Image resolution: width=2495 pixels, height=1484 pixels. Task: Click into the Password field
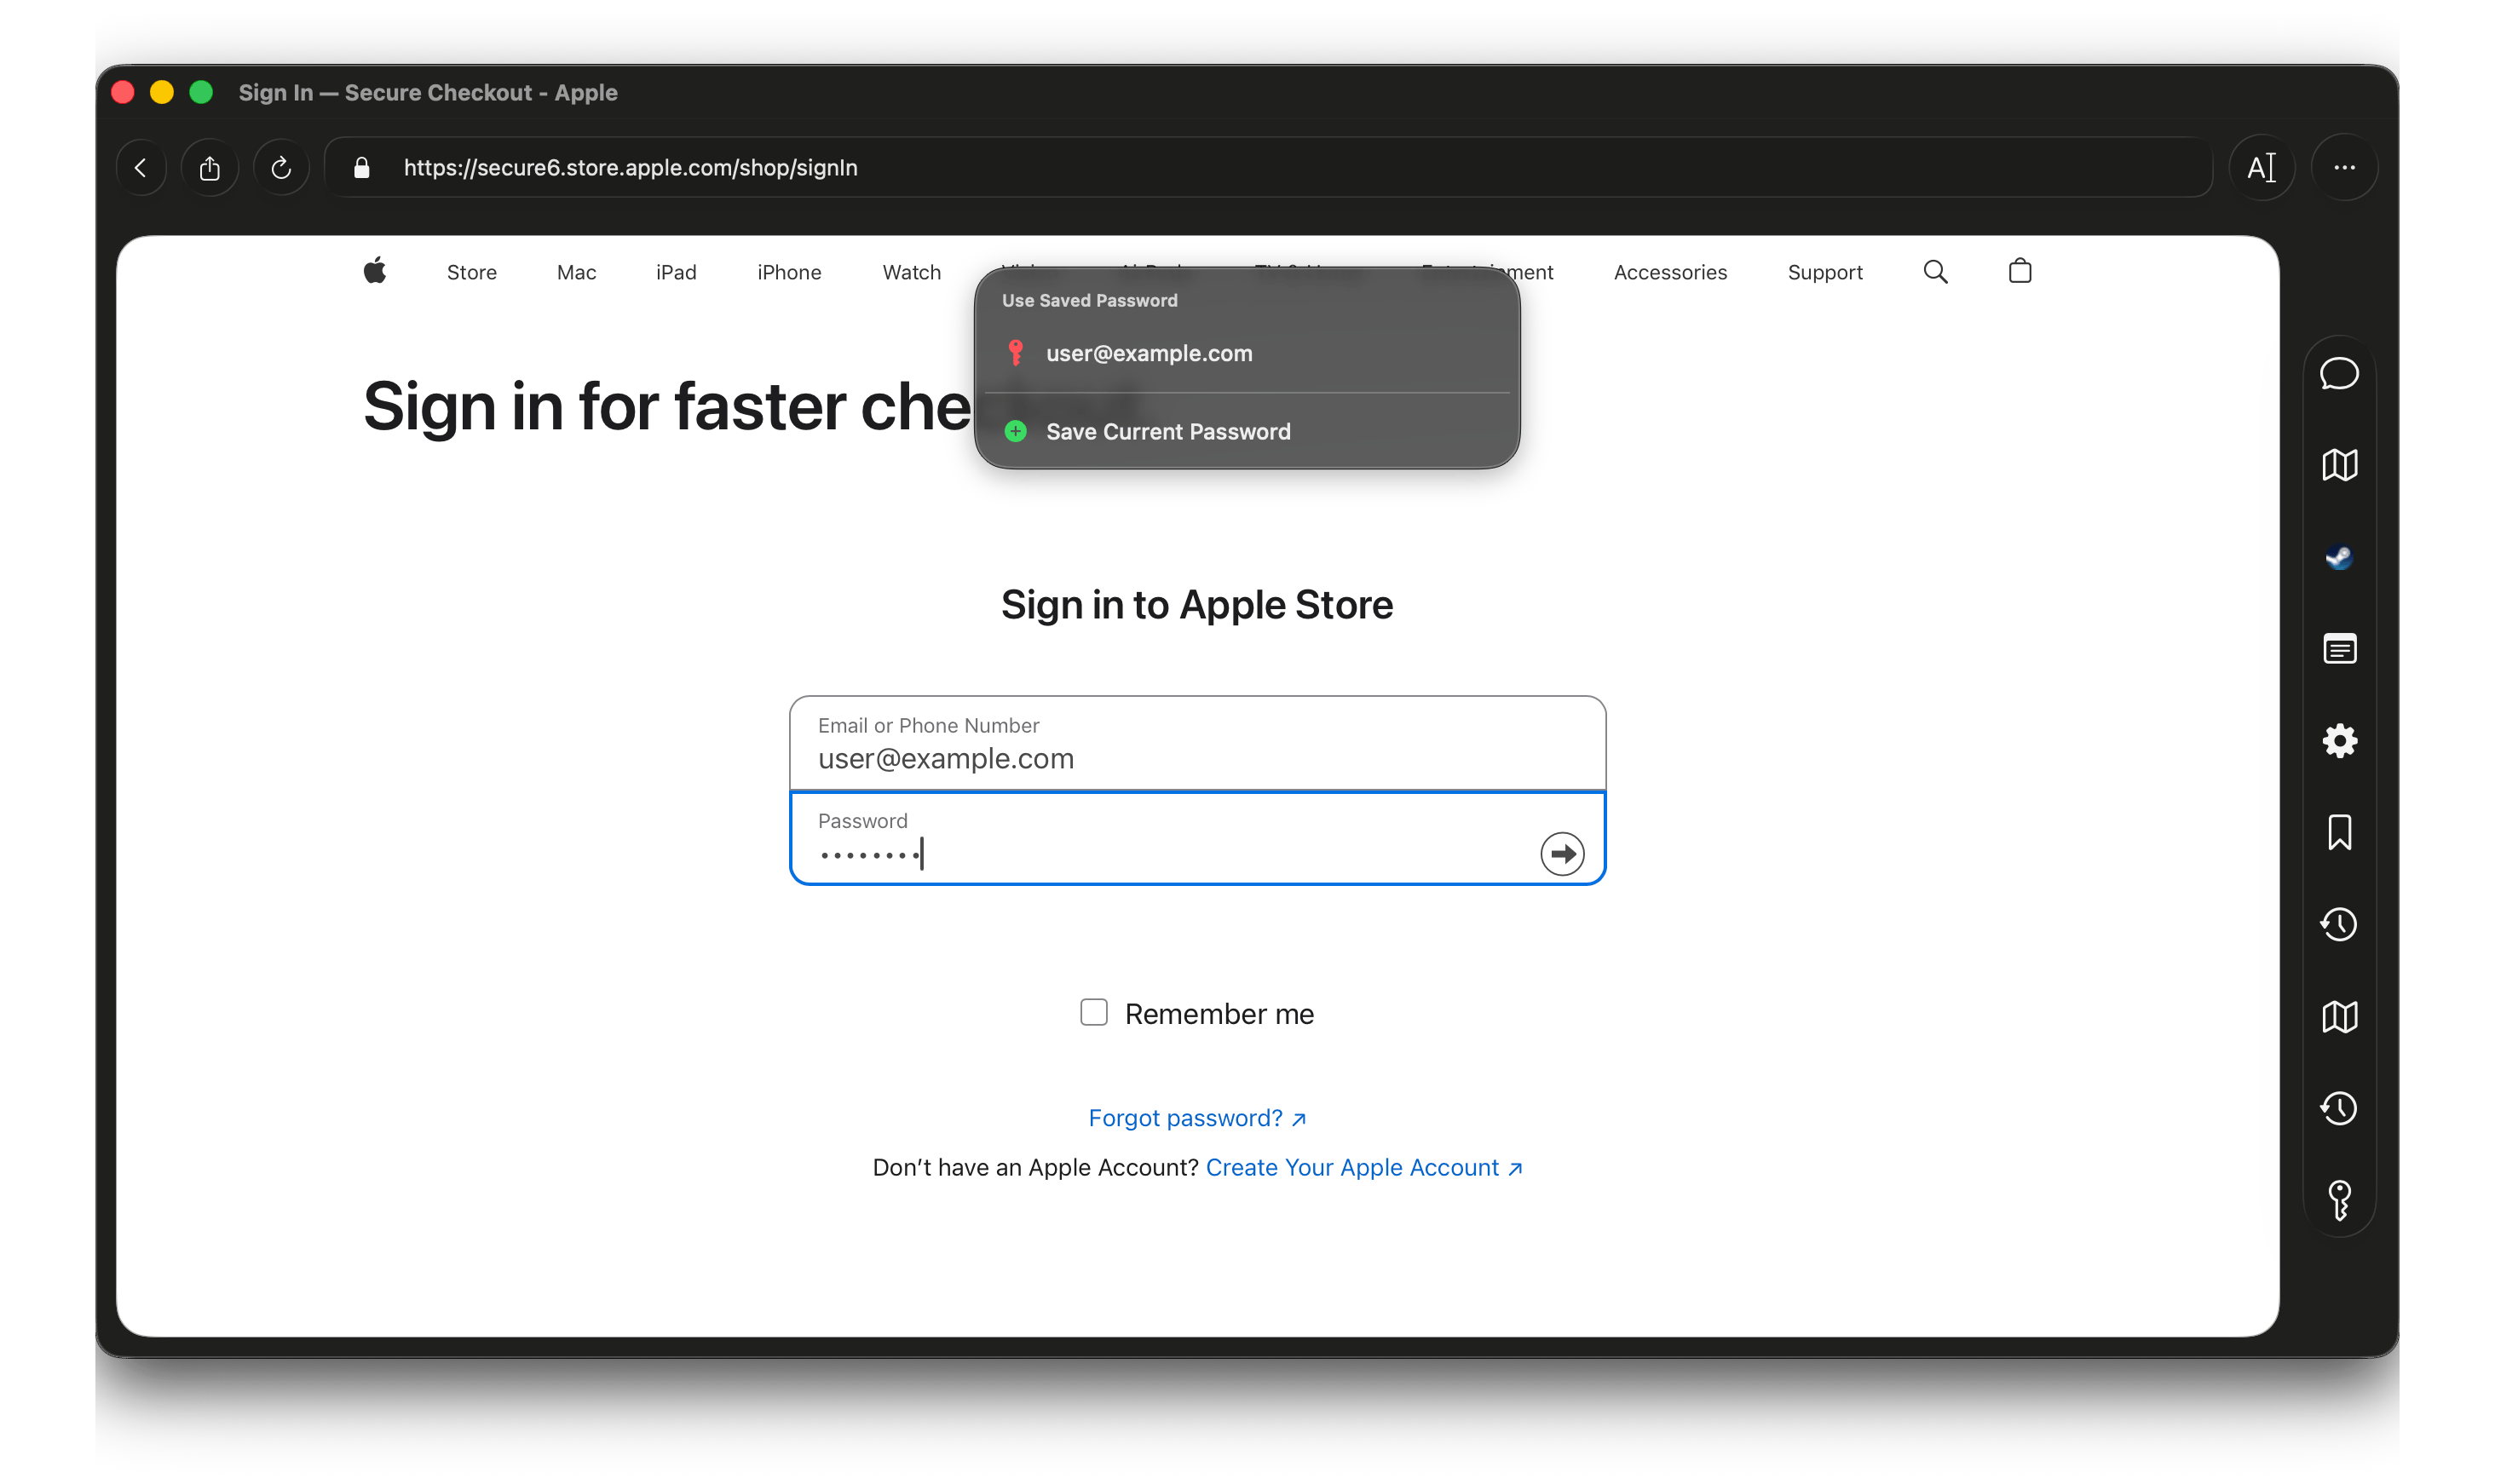(1197, 838)
